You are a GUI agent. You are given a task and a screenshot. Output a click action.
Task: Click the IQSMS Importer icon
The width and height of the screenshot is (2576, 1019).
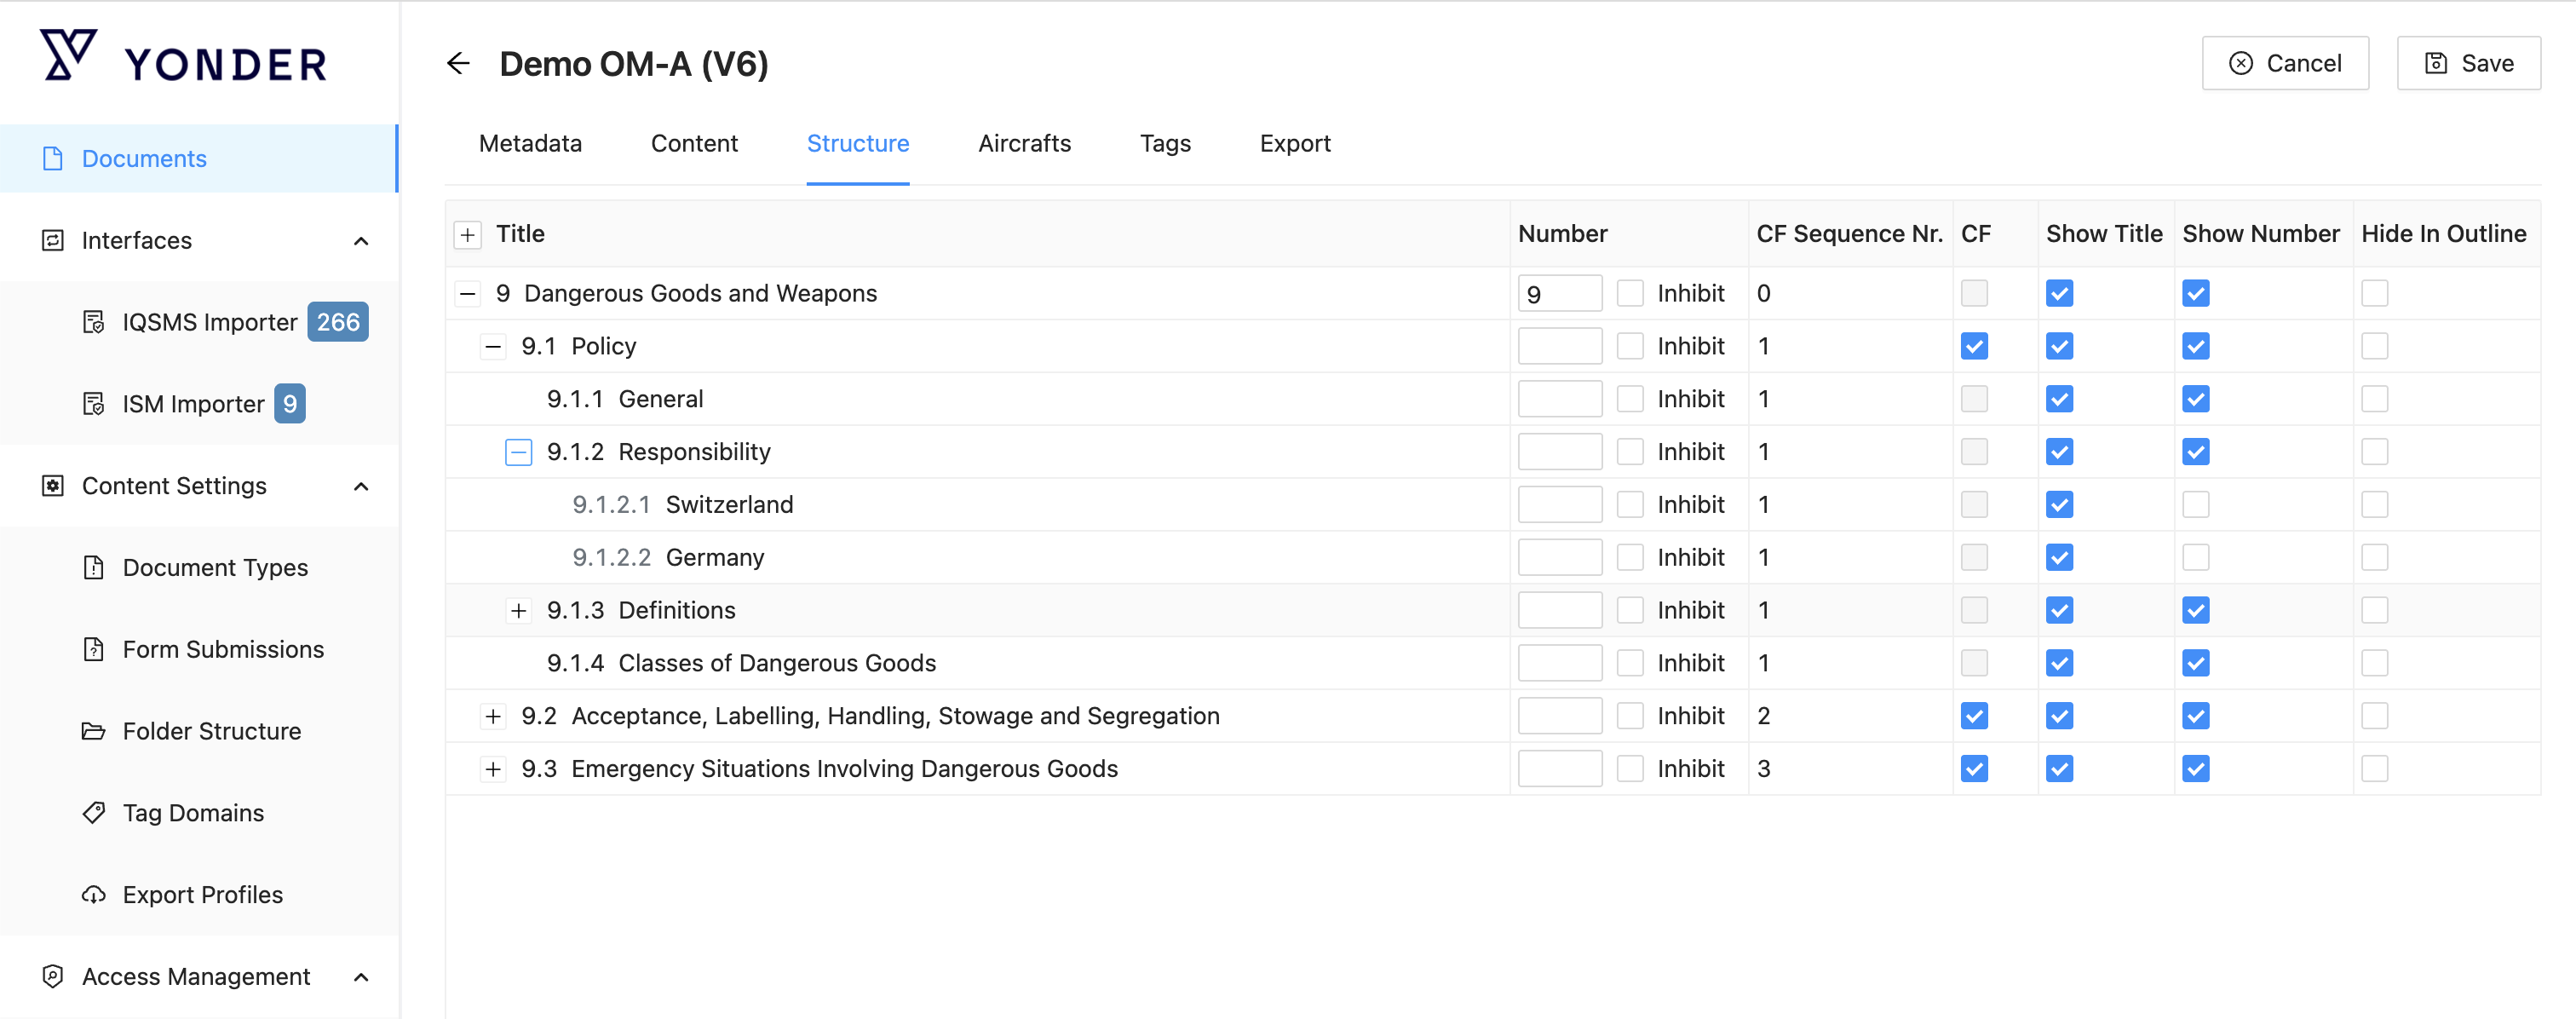tap(93, 322)
